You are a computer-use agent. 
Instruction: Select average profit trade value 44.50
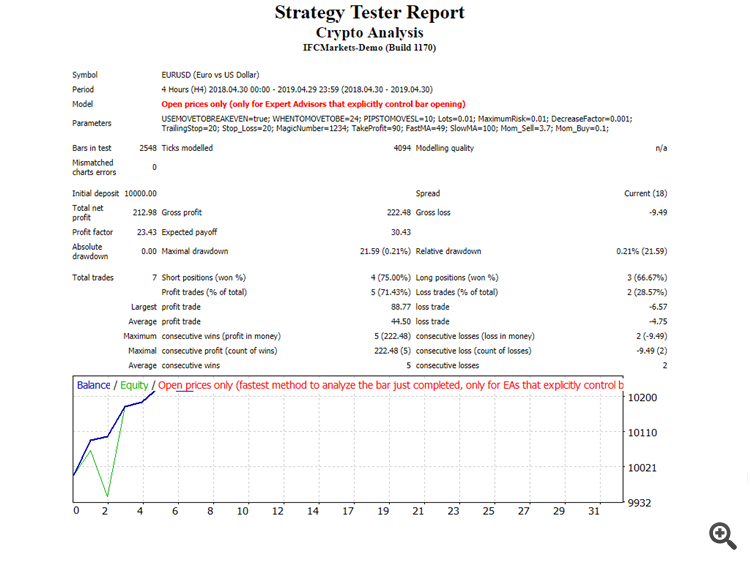click(x=401, y=322)
